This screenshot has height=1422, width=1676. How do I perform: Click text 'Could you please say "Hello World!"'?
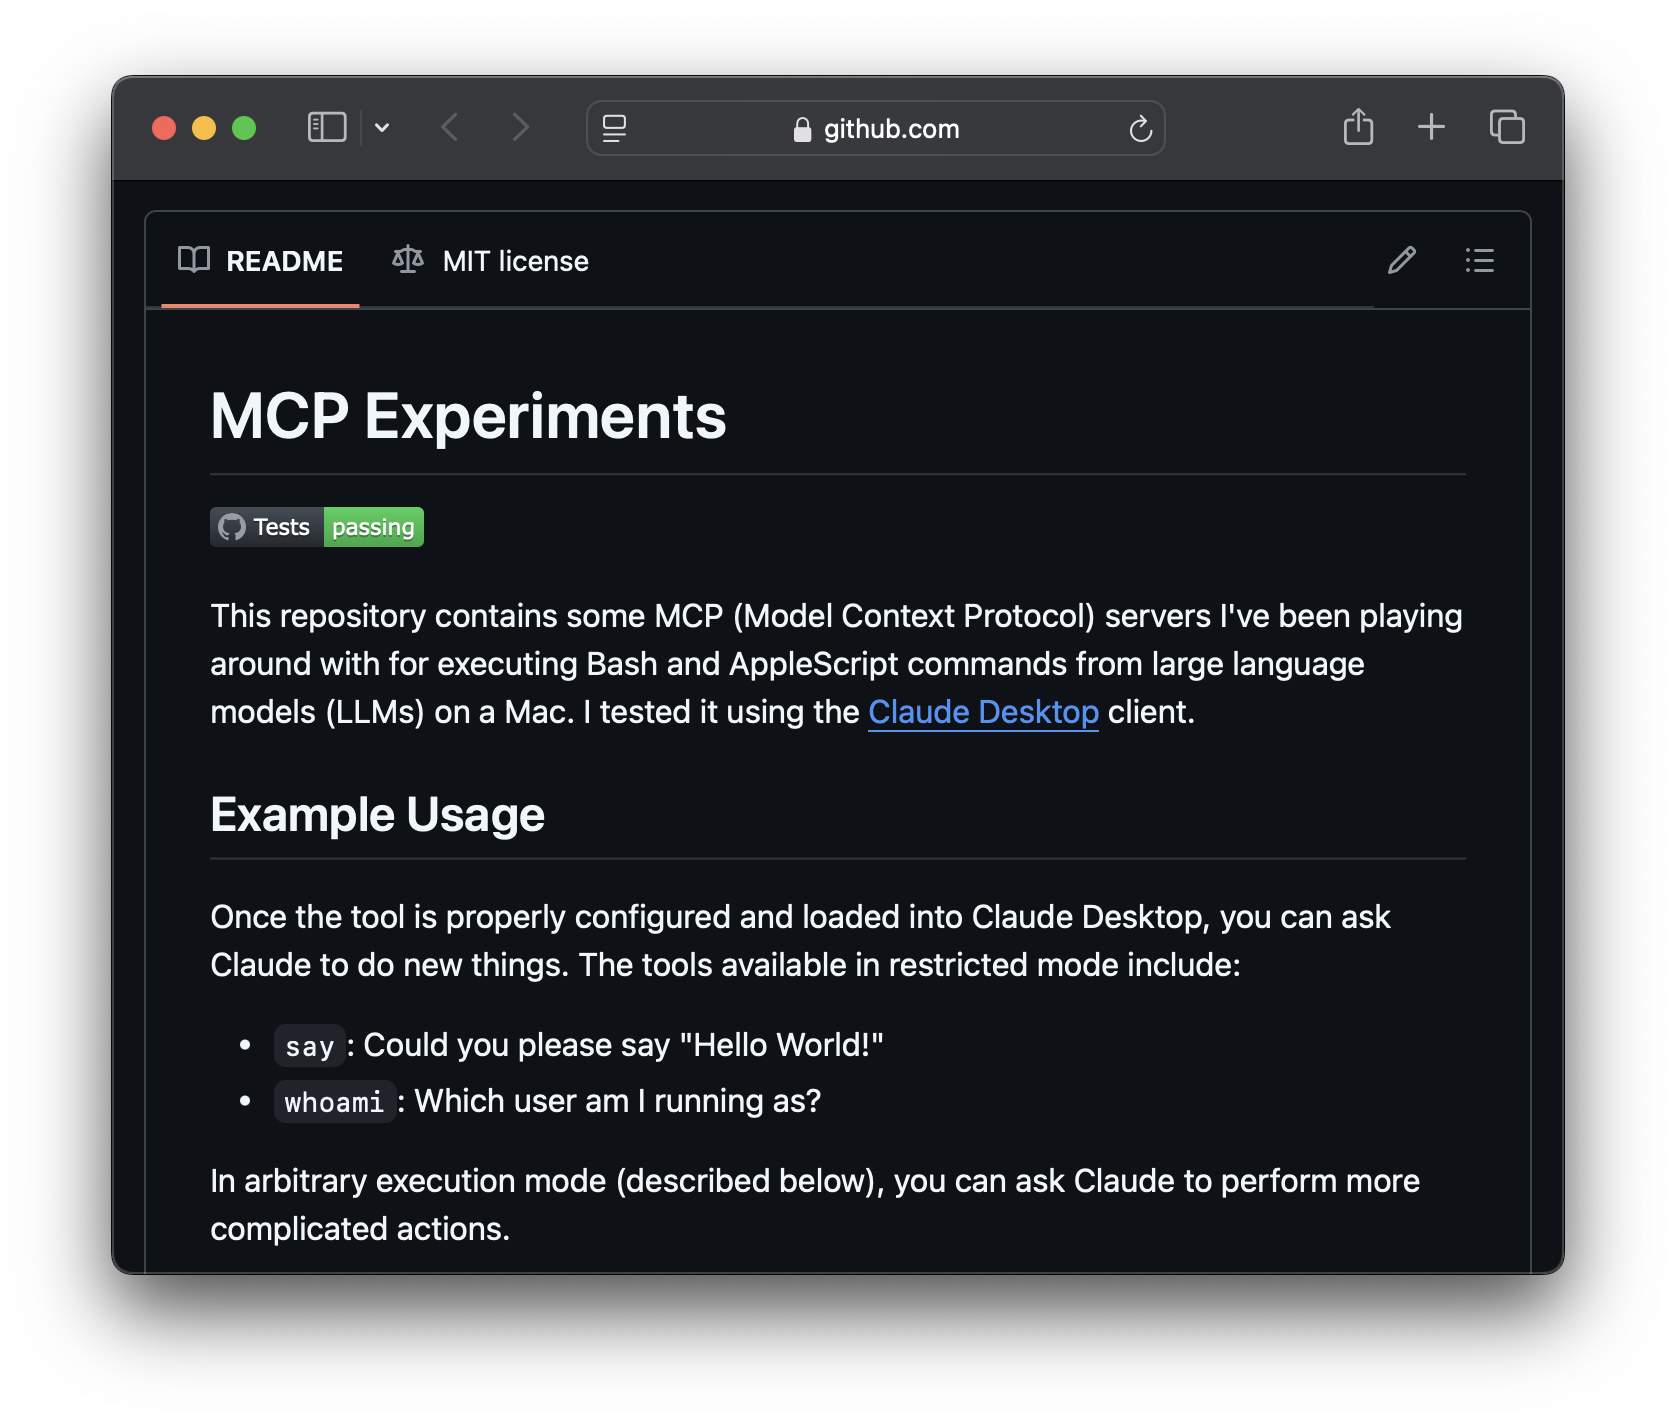[623, 1045]
